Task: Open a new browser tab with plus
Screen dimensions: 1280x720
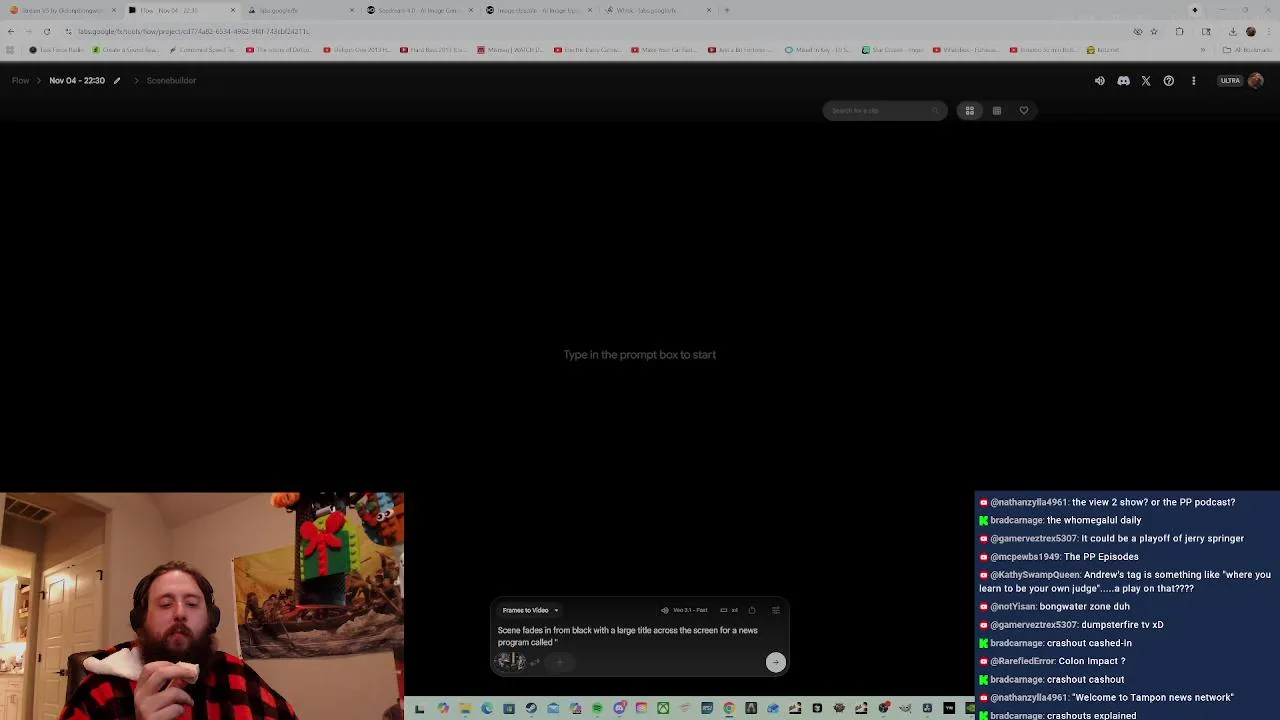Action: pos(727,10)
